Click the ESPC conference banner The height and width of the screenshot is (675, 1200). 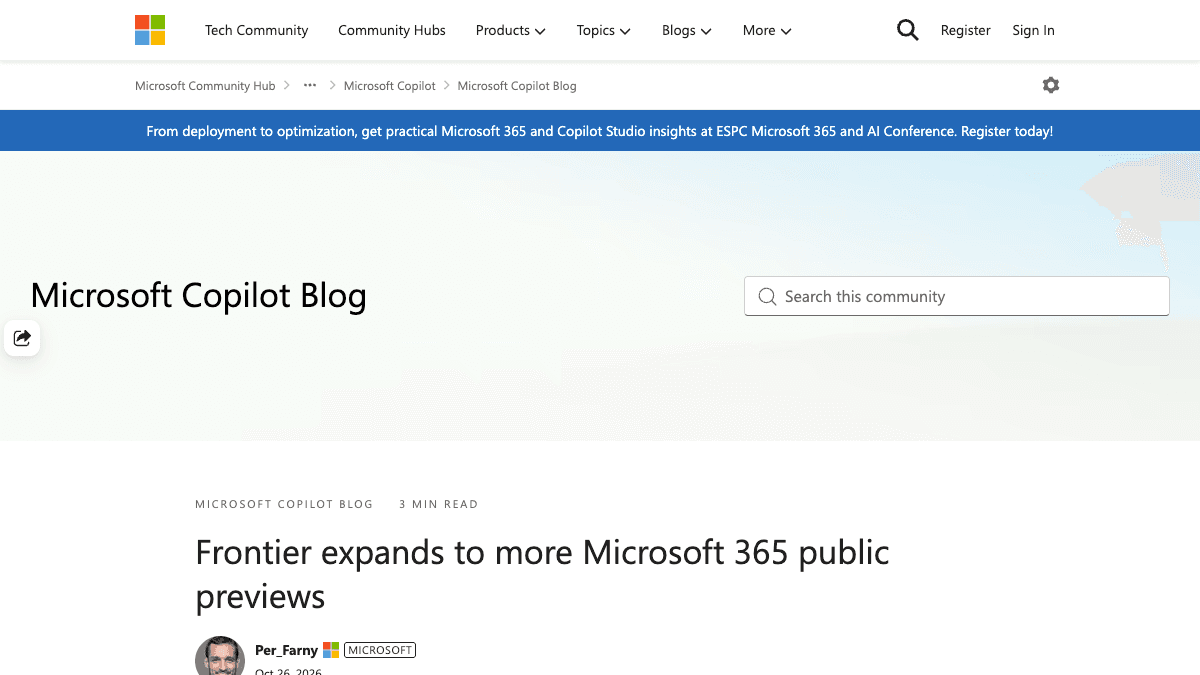point(600,131)
